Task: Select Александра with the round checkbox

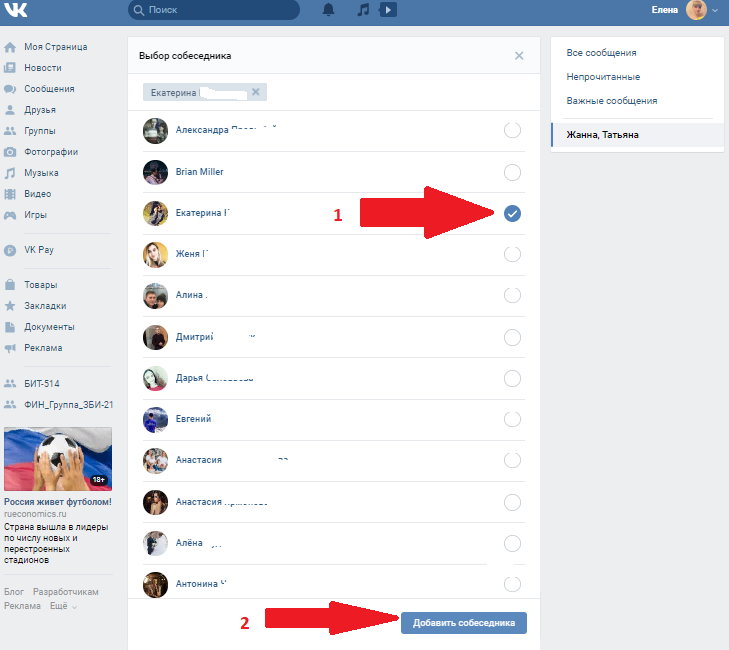Action: (512, 130)
